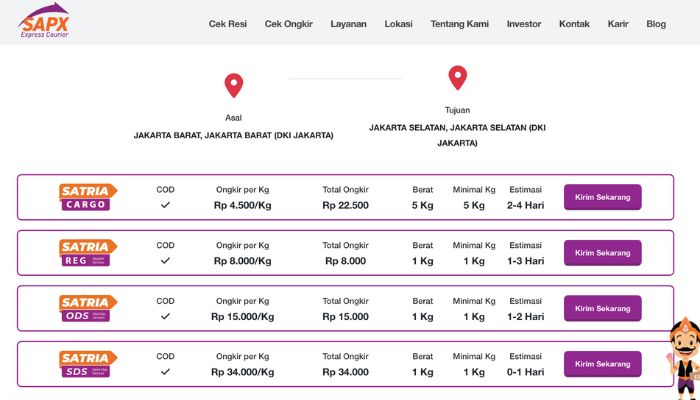Open Tentang Kami in navigation
This screenshot has height=400, width=700.
(459, 24)
